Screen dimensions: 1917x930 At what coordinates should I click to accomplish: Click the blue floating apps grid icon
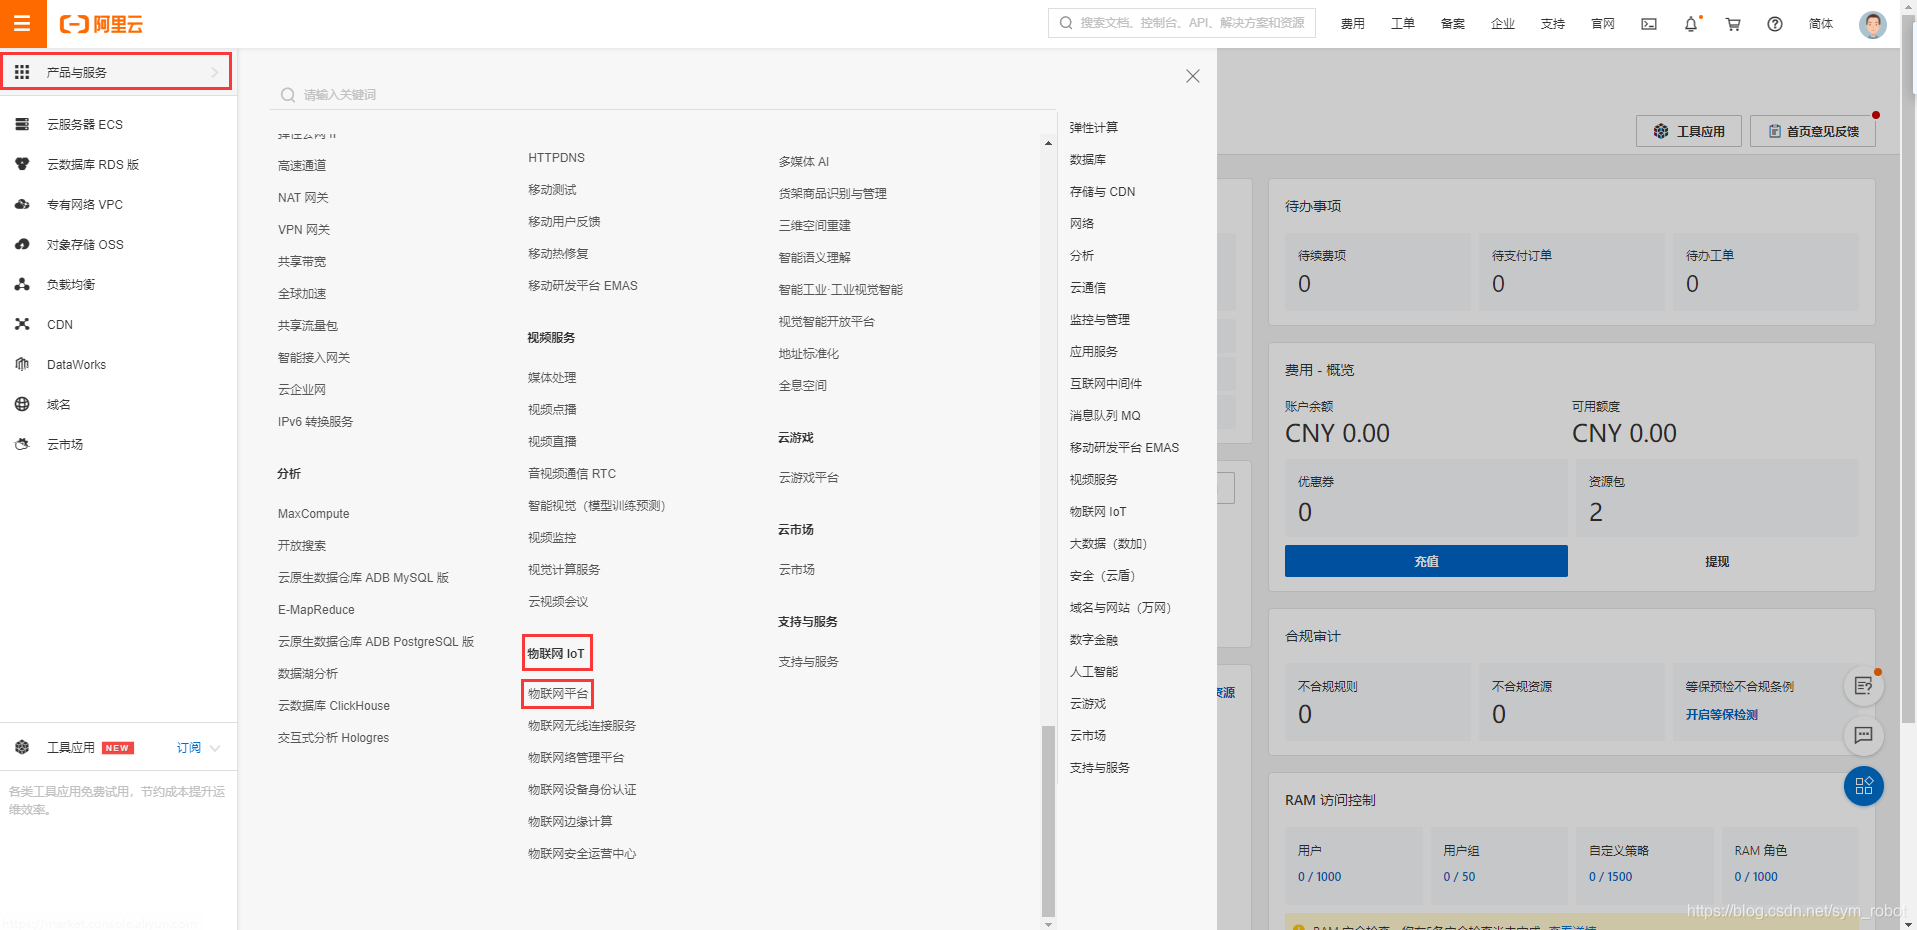1864,786
